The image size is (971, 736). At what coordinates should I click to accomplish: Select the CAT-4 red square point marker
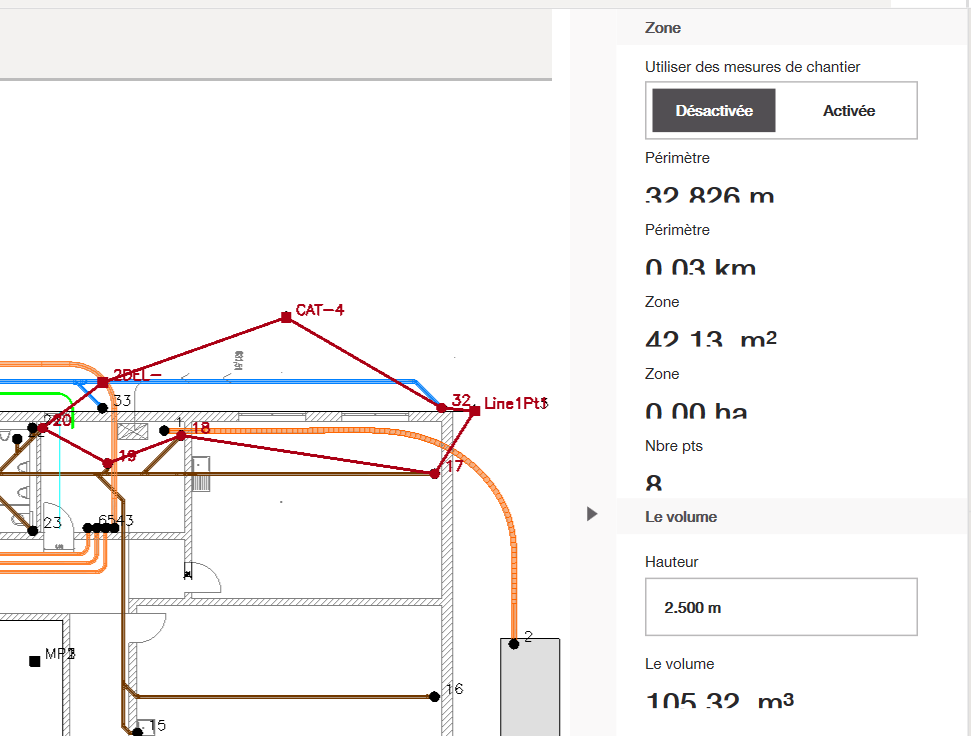point(286,317)
